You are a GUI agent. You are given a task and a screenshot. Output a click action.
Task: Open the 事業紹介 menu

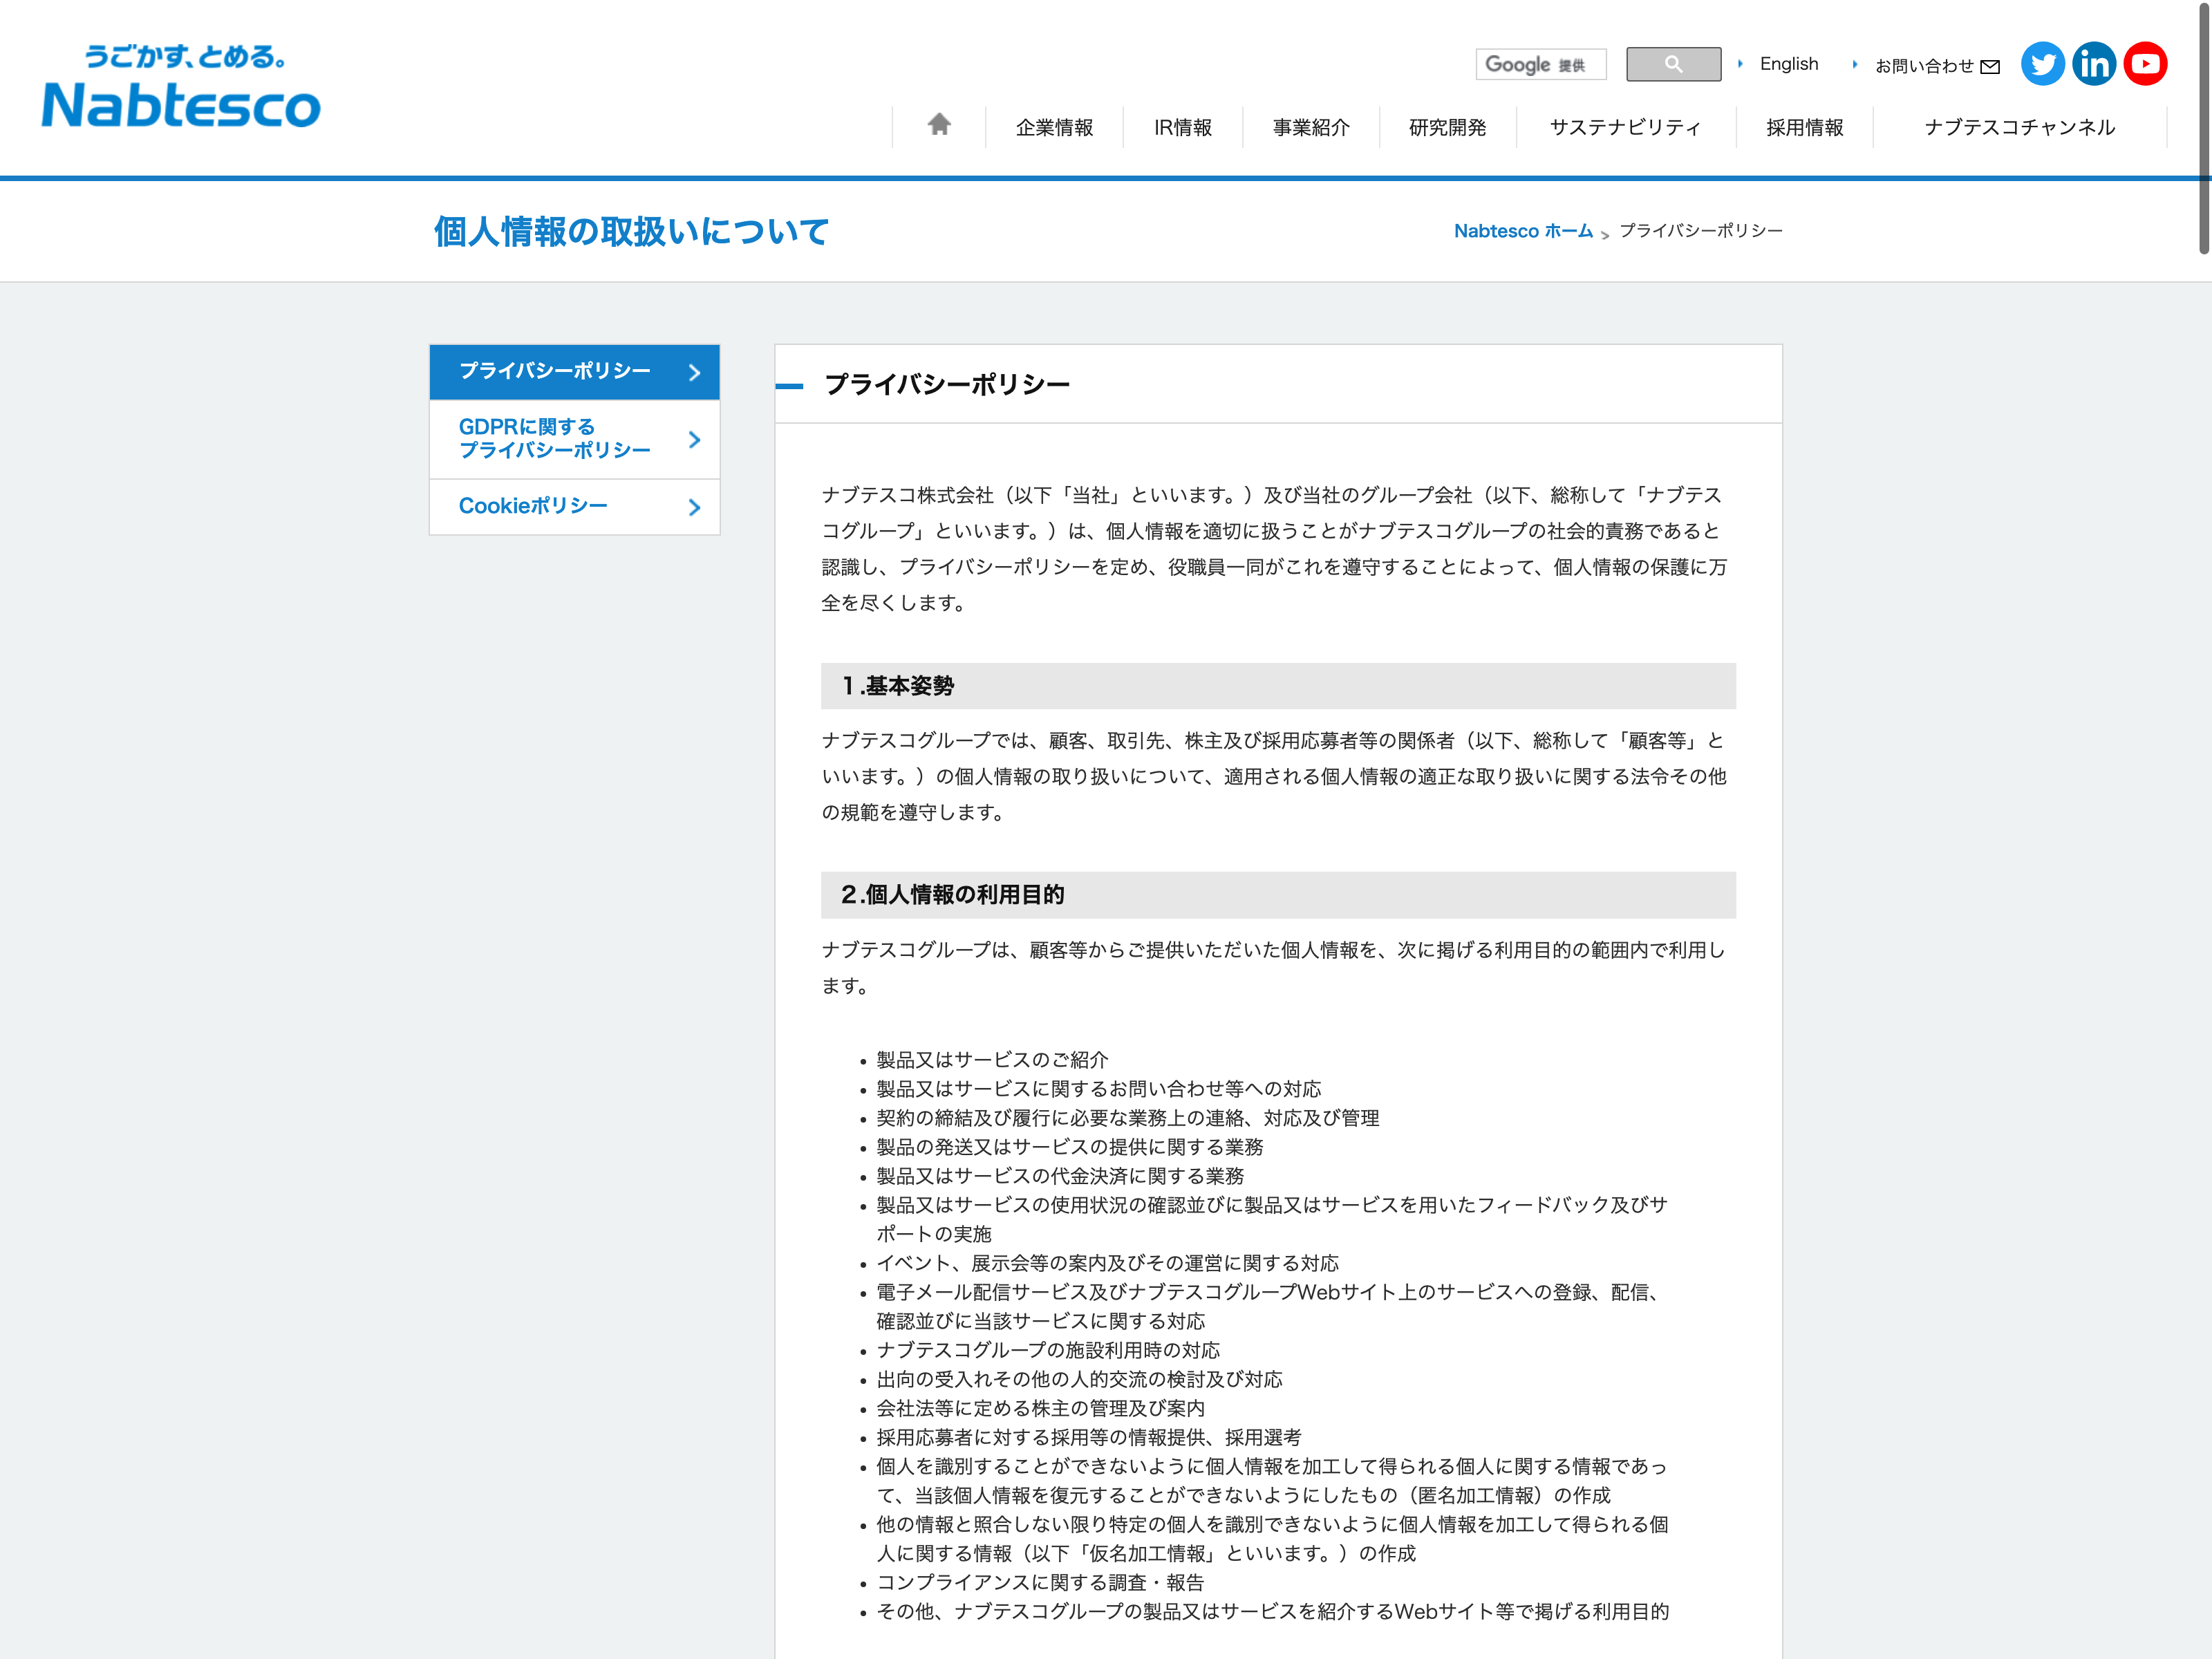pyautogui.click(x=1310, y=127)
